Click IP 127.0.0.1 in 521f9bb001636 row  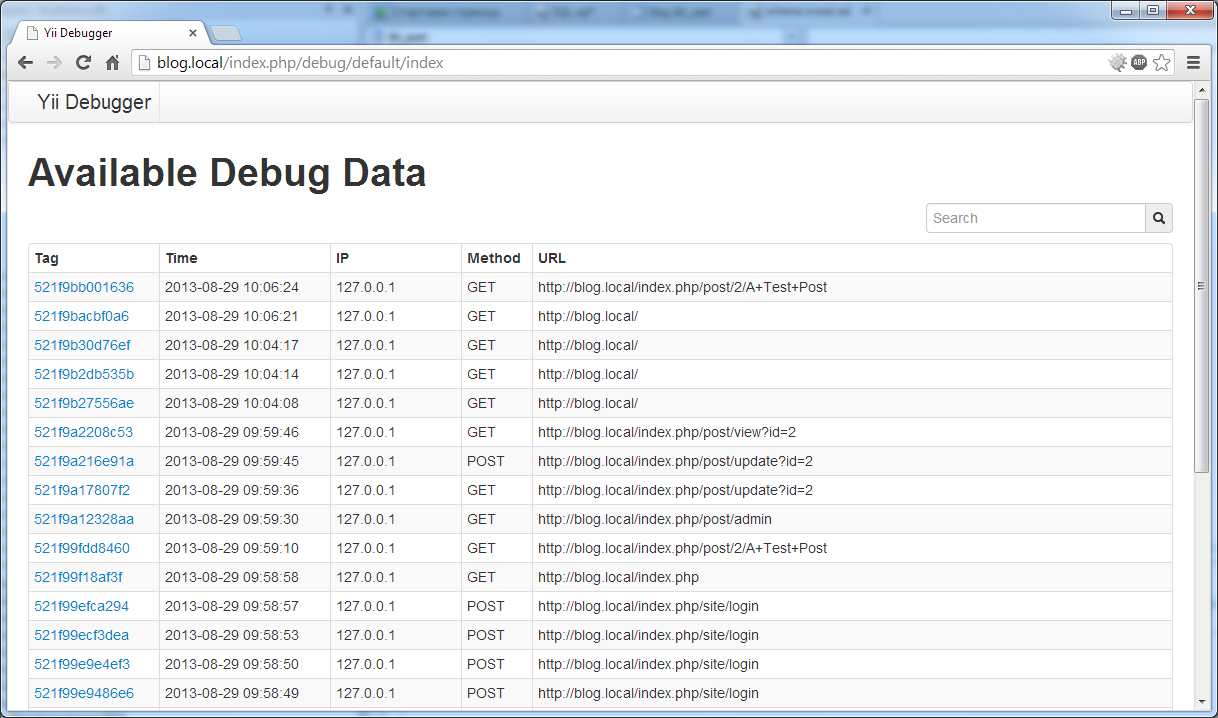(366, 287)
